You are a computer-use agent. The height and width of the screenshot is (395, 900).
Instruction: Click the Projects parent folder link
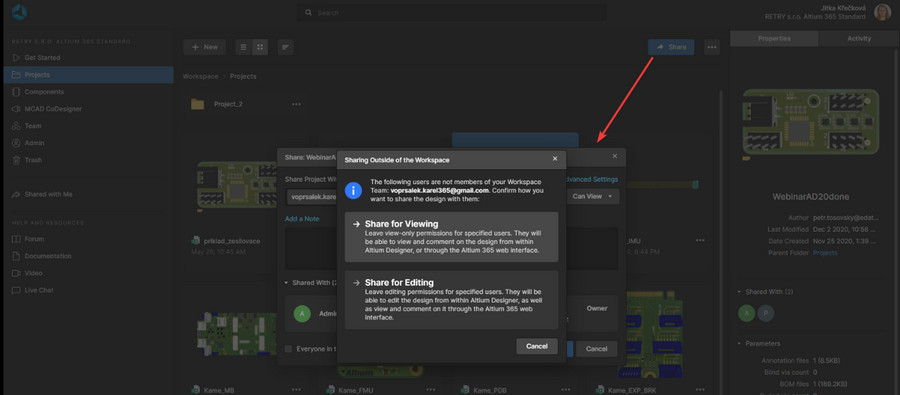coord(825,253)
